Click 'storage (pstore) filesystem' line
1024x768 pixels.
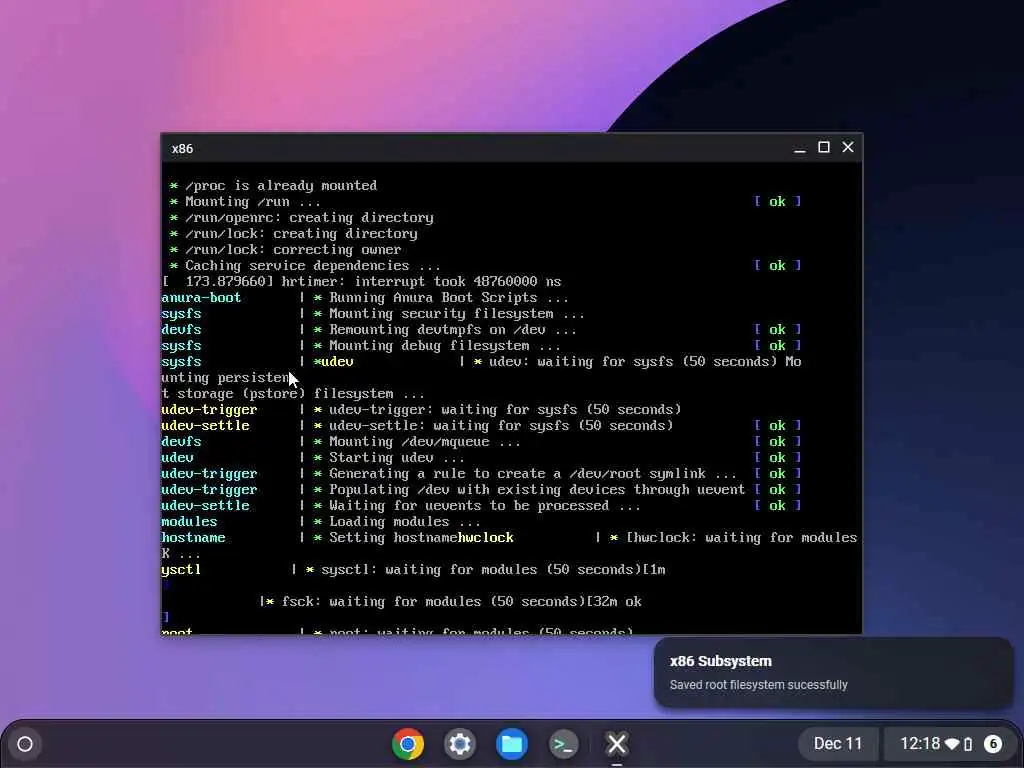pyautogui.click(x=293, y=394)
